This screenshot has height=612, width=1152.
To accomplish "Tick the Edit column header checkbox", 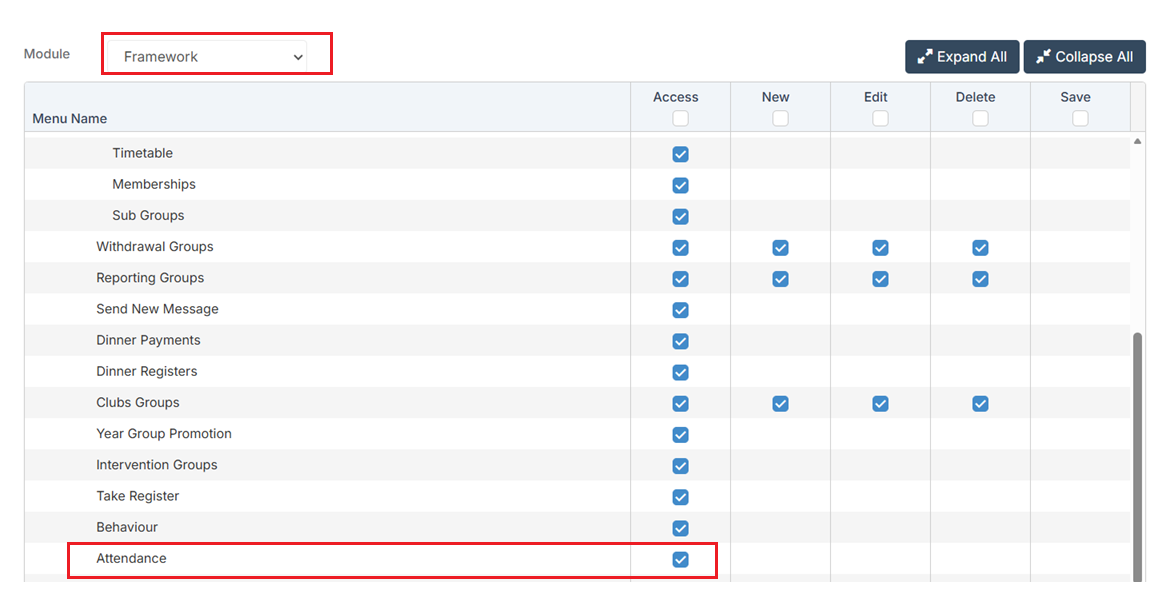I will [880, 118].
